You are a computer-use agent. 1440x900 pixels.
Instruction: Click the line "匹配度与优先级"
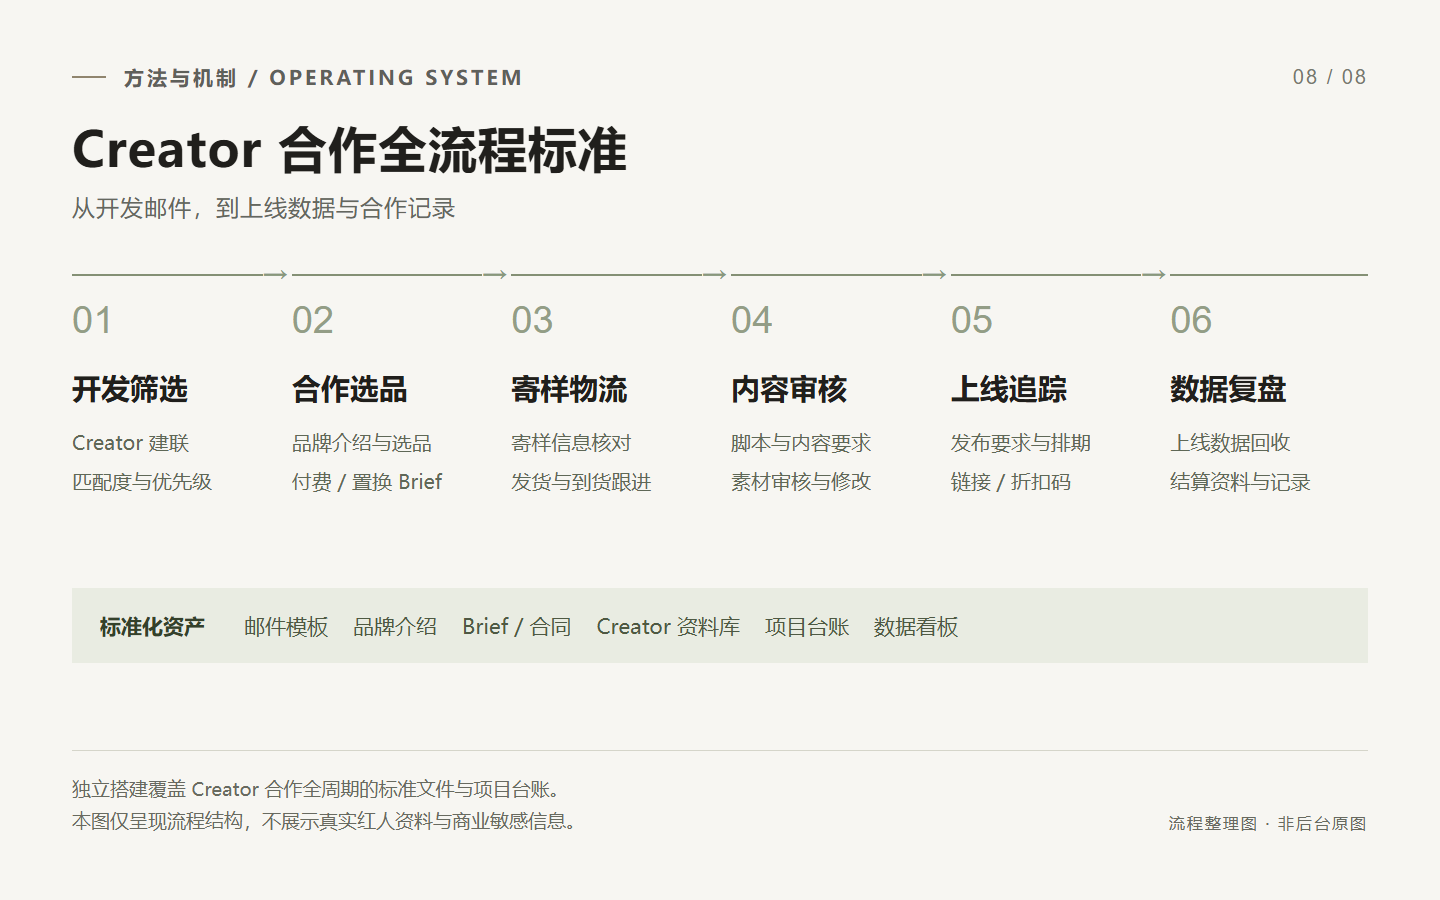[x=142, y=482]
